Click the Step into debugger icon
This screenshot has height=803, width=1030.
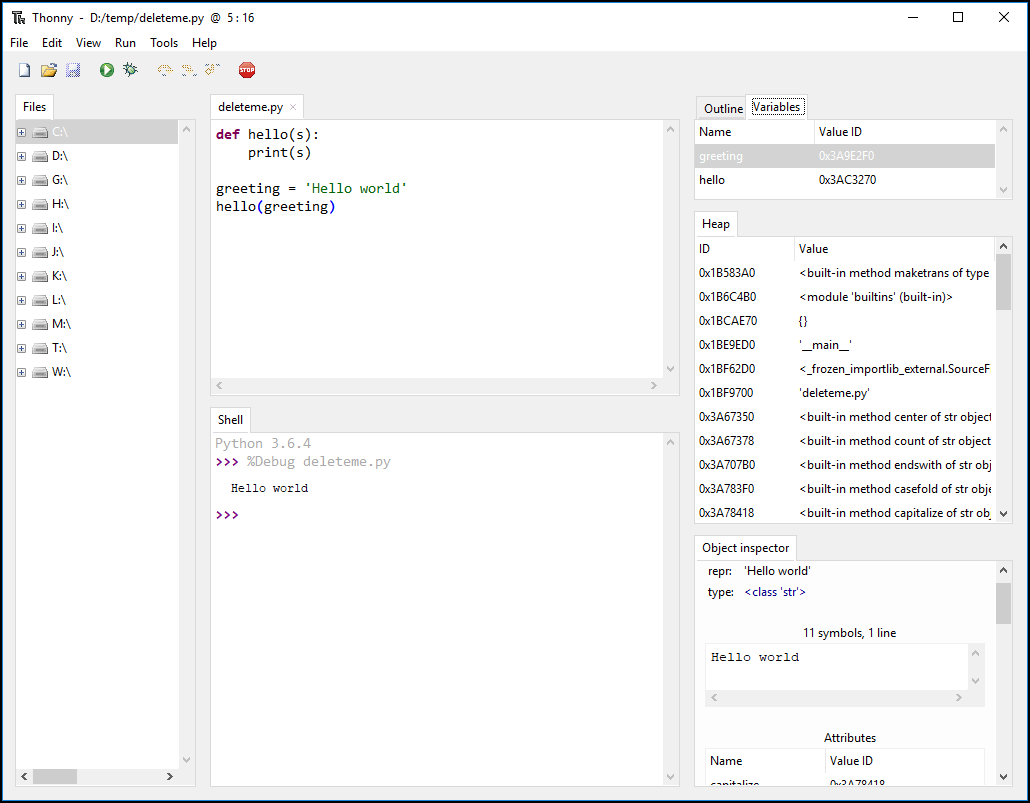(189, 70)
